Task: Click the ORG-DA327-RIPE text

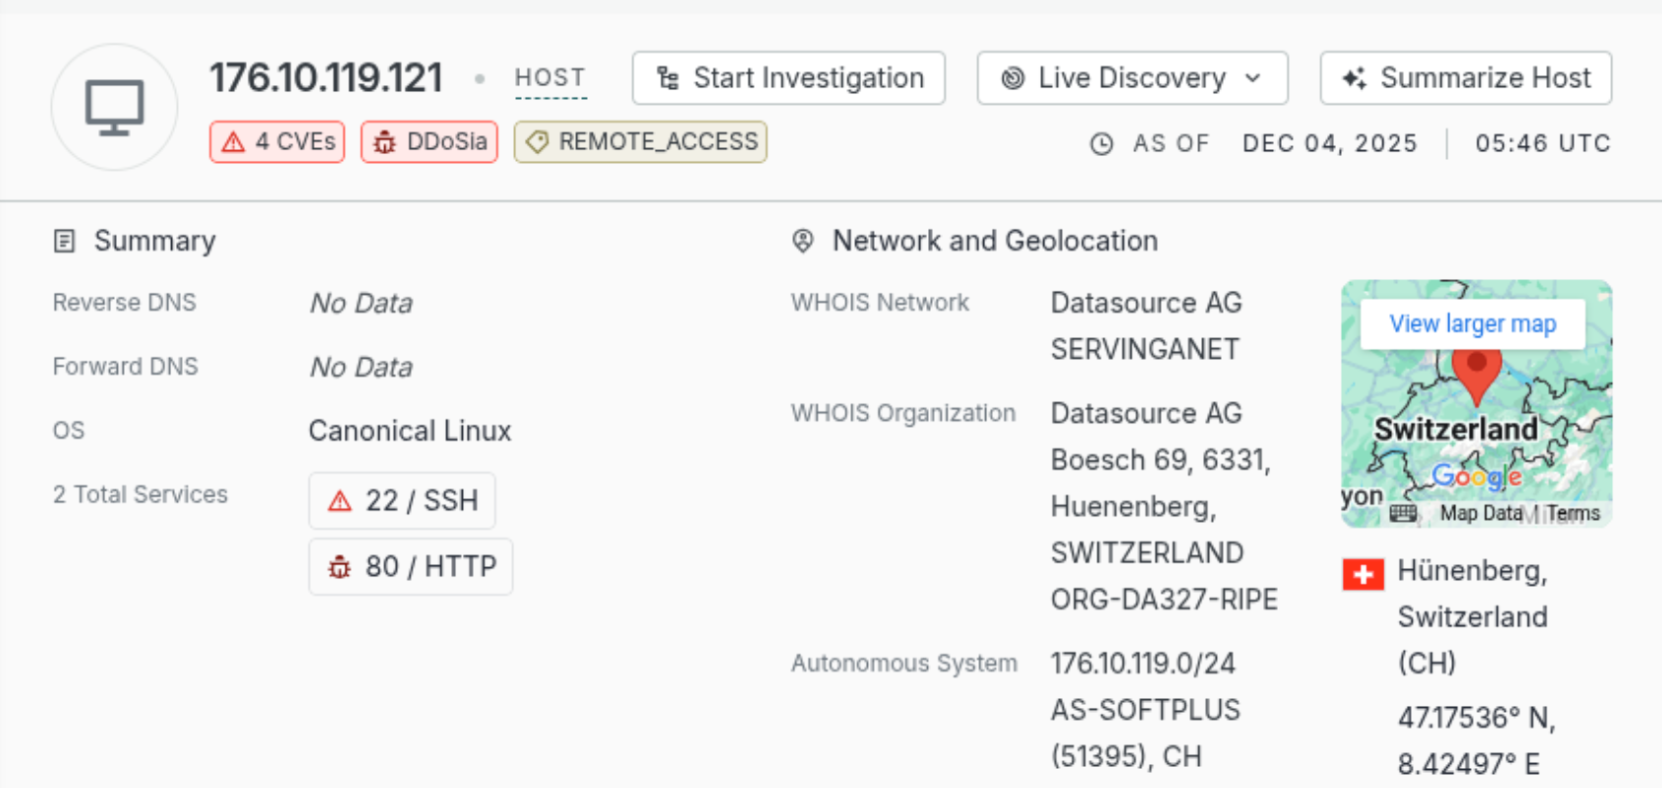Action: tap(1164, 599)
